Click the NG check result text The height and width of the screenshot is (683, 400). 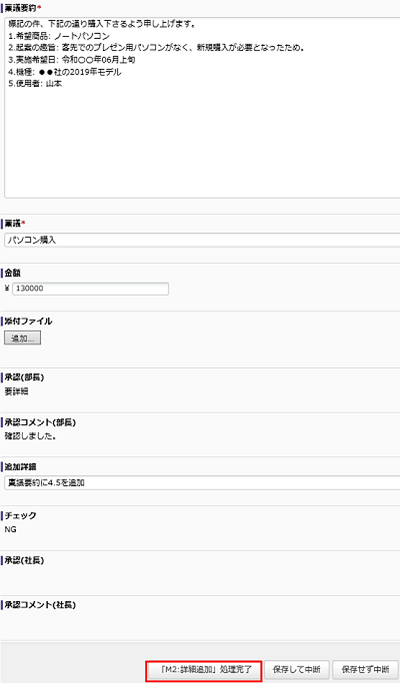[x=10, y=529]
